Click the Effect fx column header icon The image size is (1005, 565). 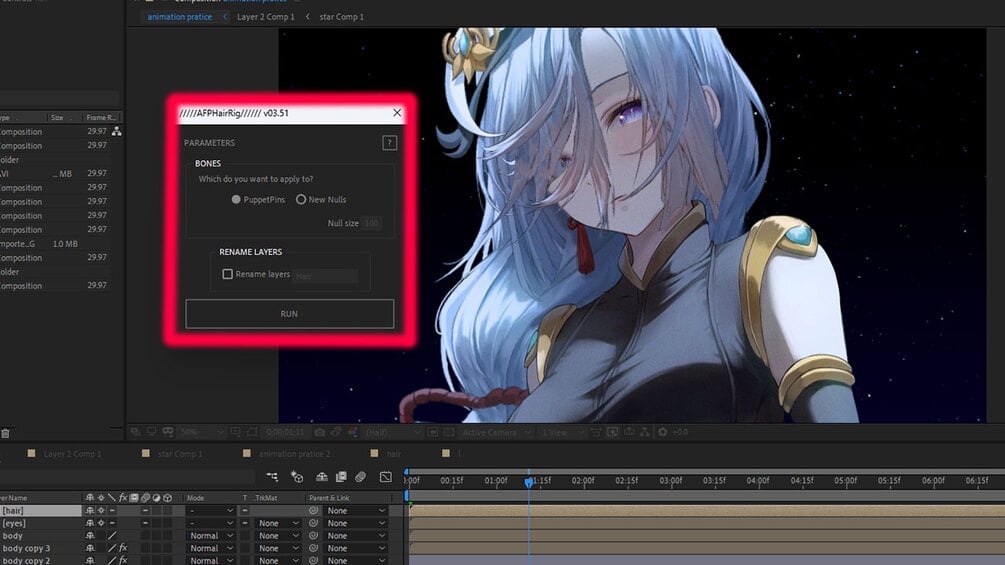click(x=123, y=498)
